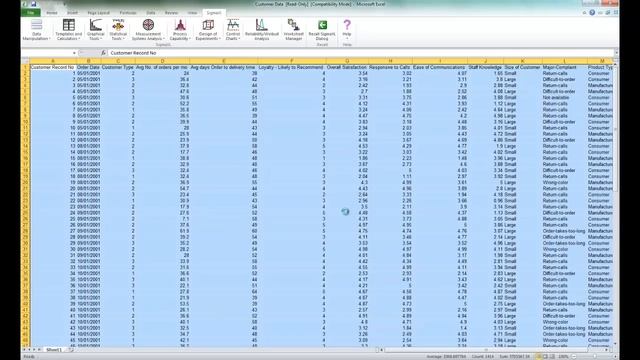Open the File tab

[31, 13]
